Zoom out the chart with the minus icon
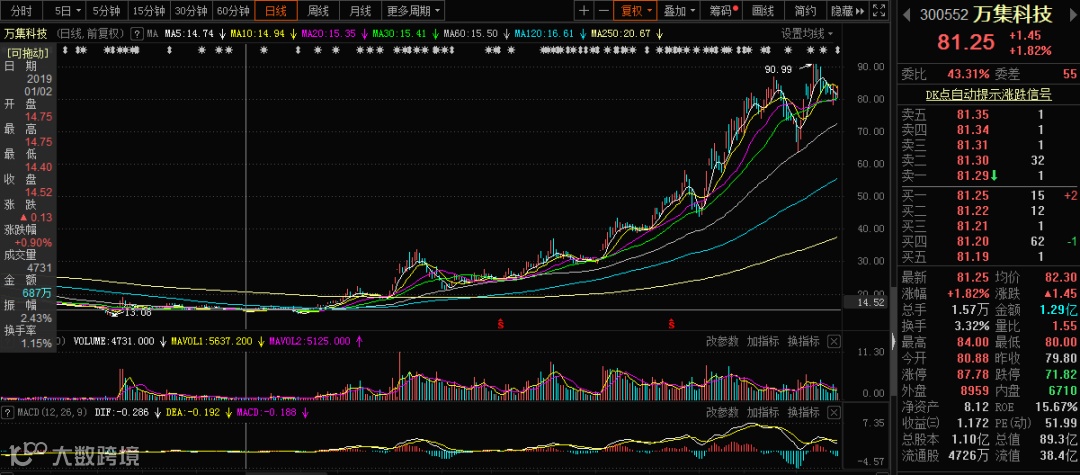The width and height of the screenshot is (1080, 475). tap(603, 10)
